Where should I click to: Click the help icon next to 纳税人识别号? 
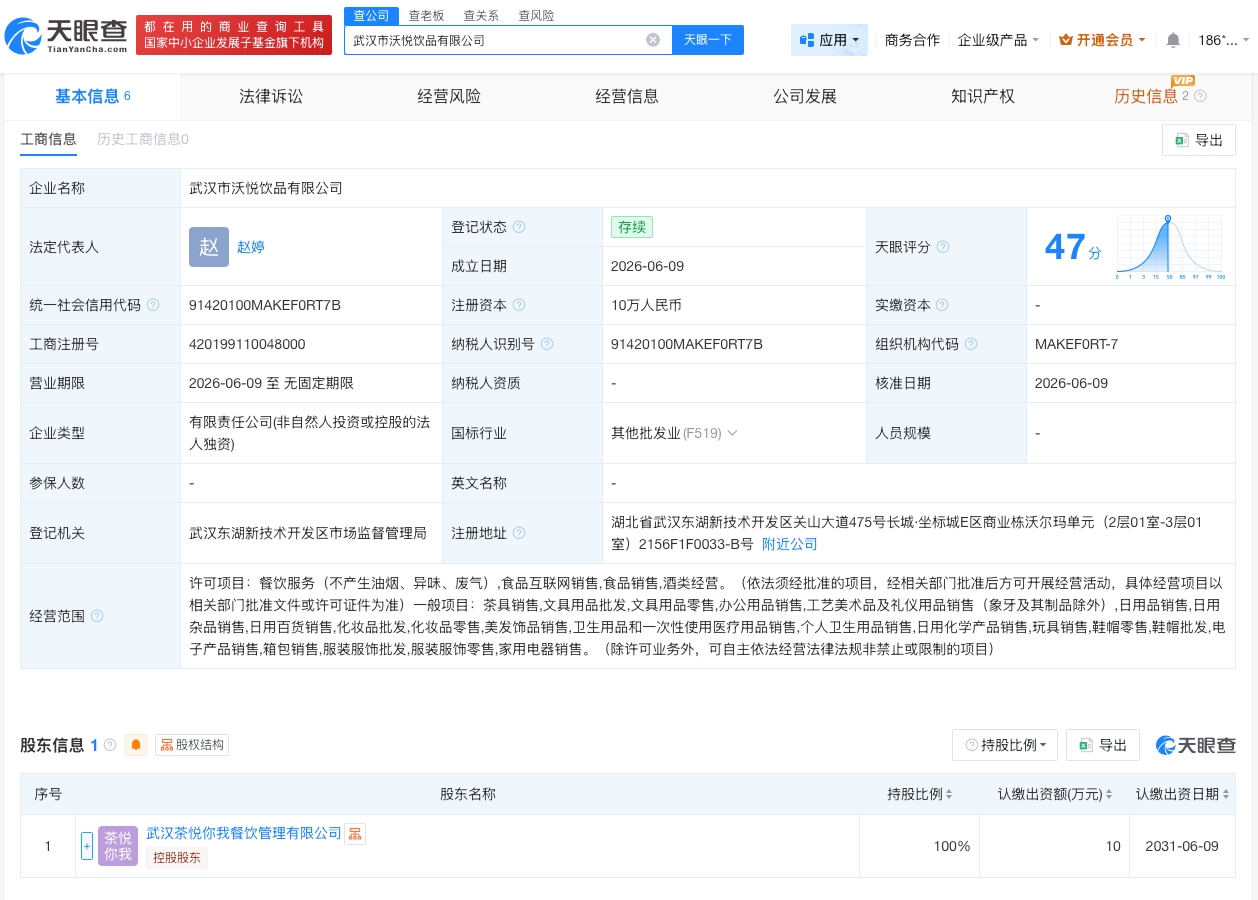[547, 344]
